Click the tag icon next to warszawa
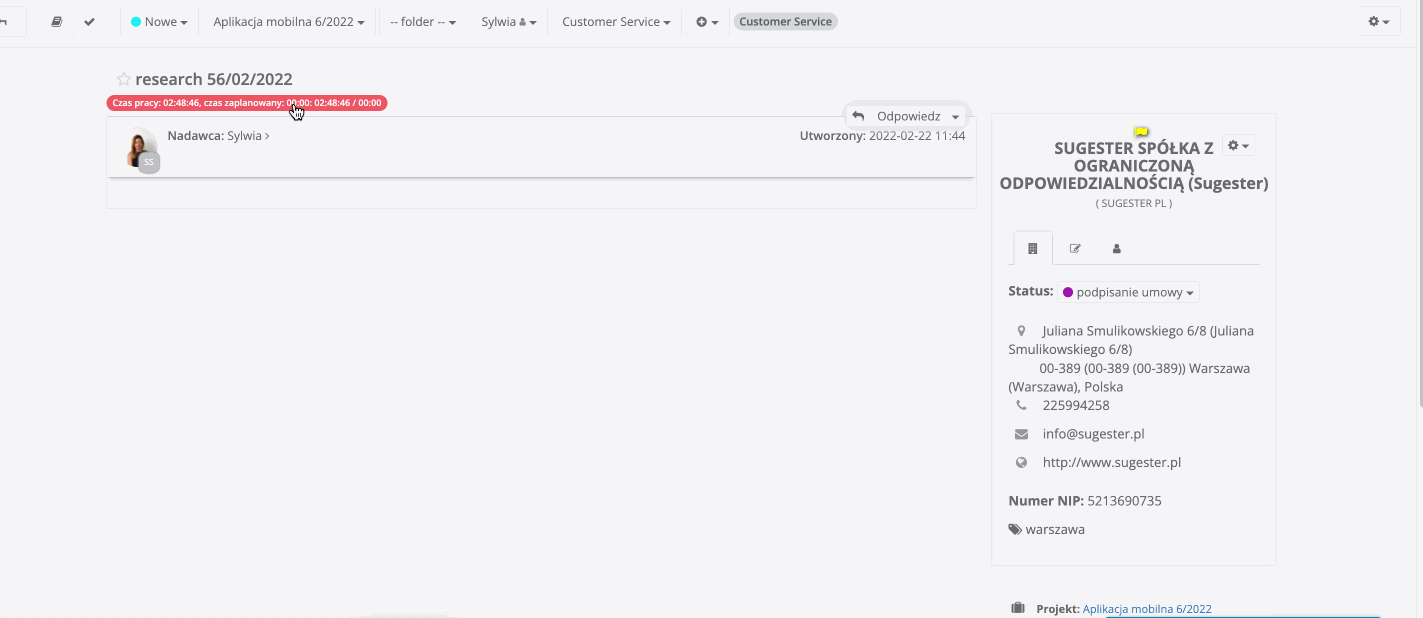The image size is (1423, 618). pyautogui.click(x=1015, y=529)
